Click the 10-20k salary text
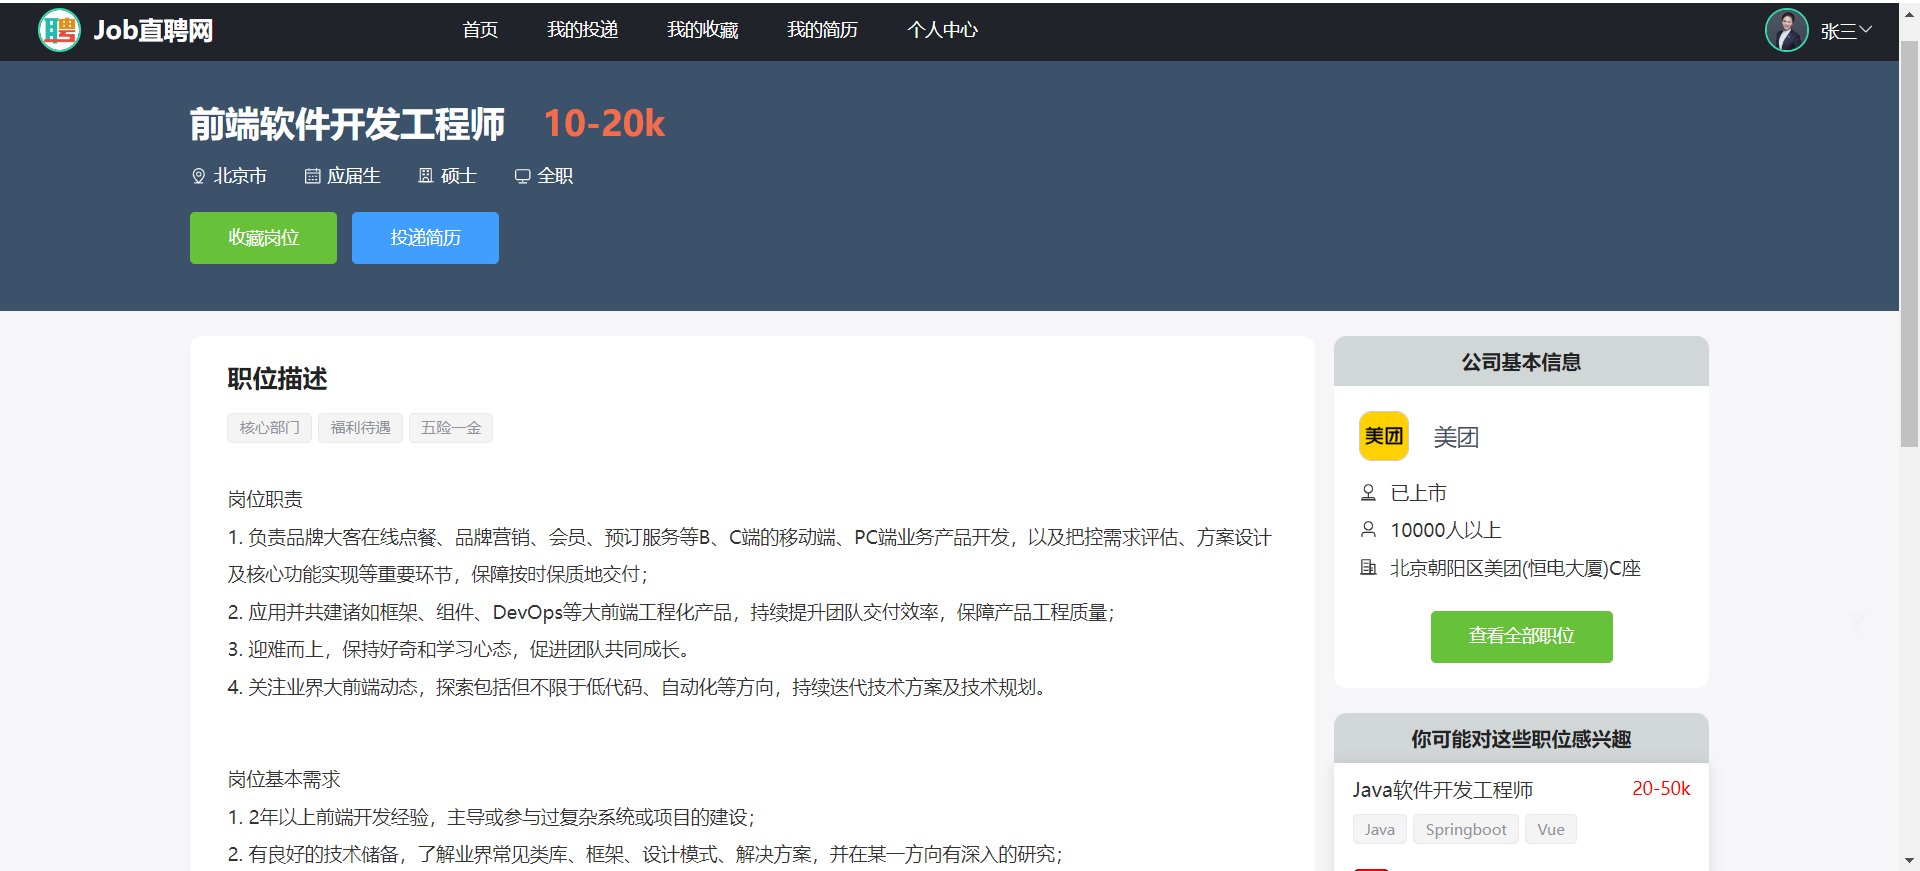 coord(604,124)
